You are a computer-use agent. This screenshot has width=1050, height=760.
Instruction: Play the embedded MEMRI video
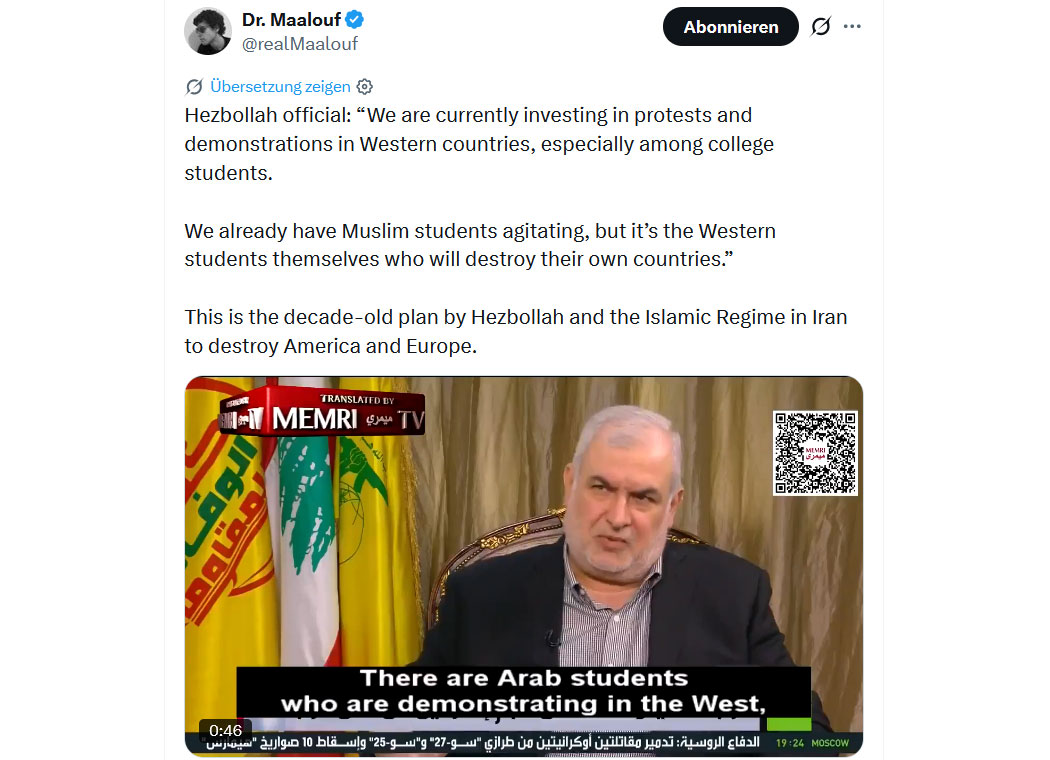tap(523, 560)
